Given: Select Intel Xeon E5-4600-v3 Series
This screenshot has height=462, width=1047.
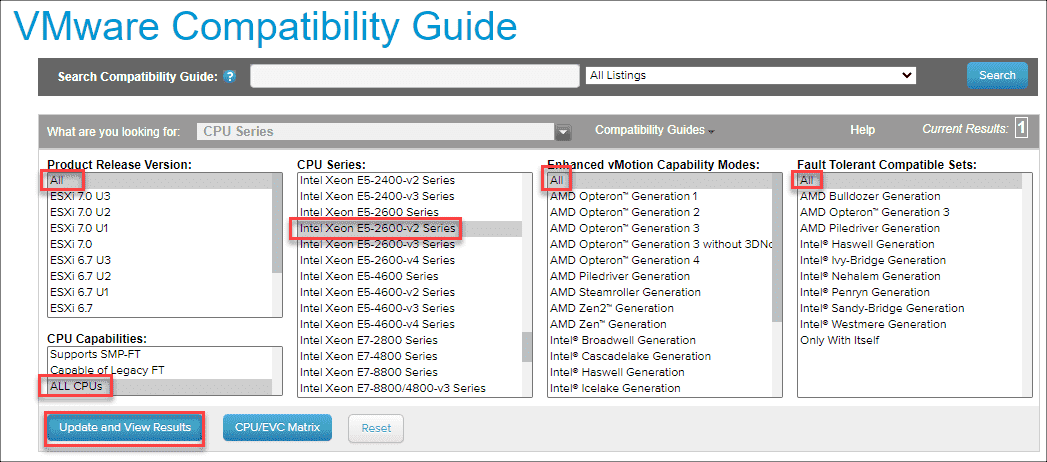Looking at the screenshot, I should click(x=409, y=308).
